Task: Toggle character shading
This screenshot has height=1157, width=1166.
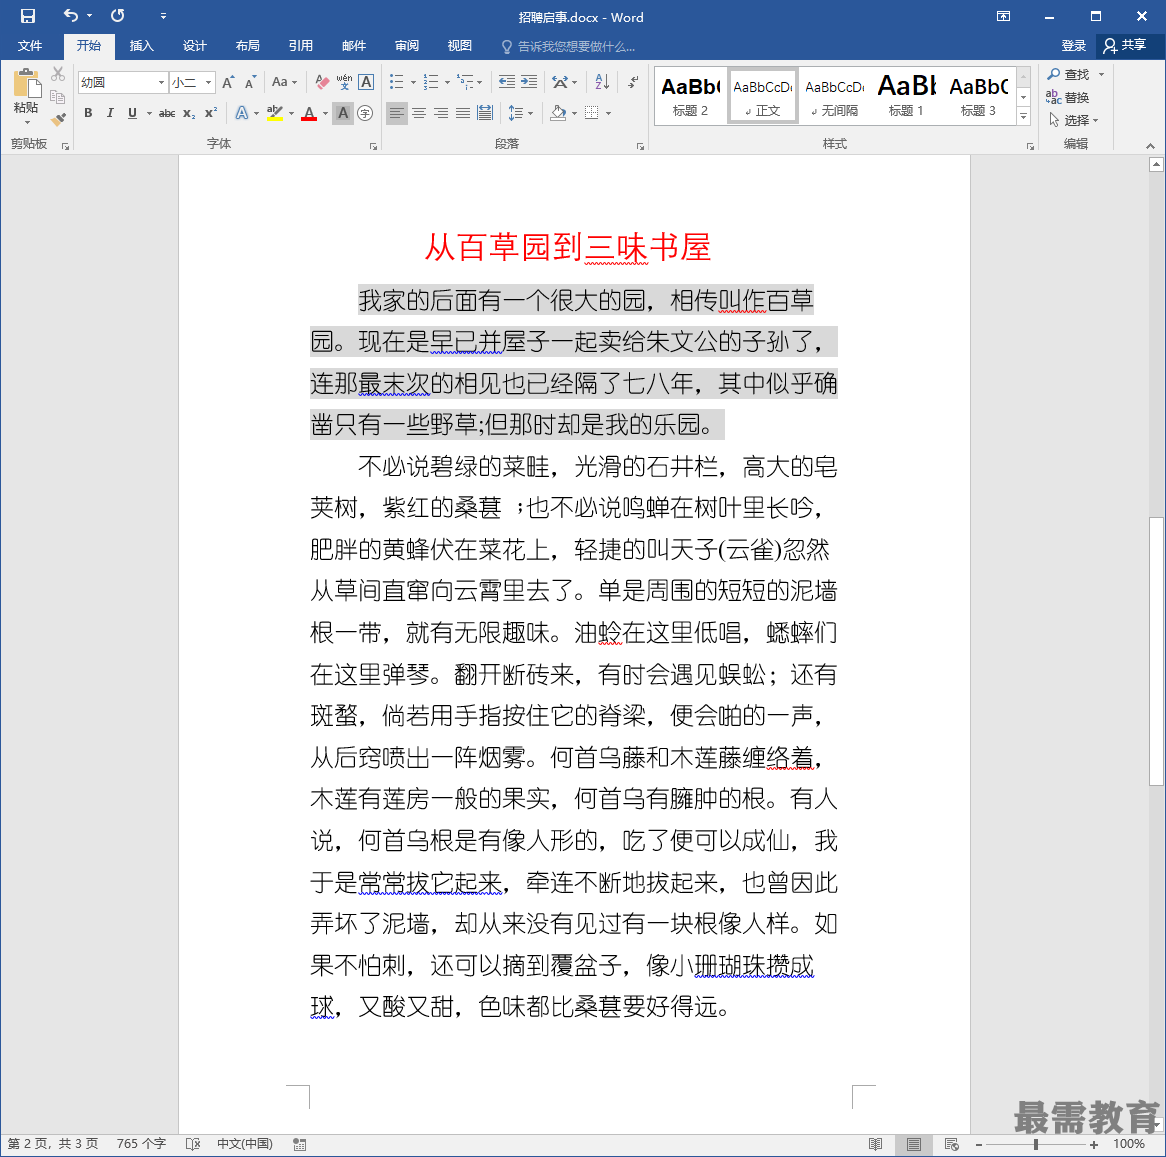Action: pos(343,113)
